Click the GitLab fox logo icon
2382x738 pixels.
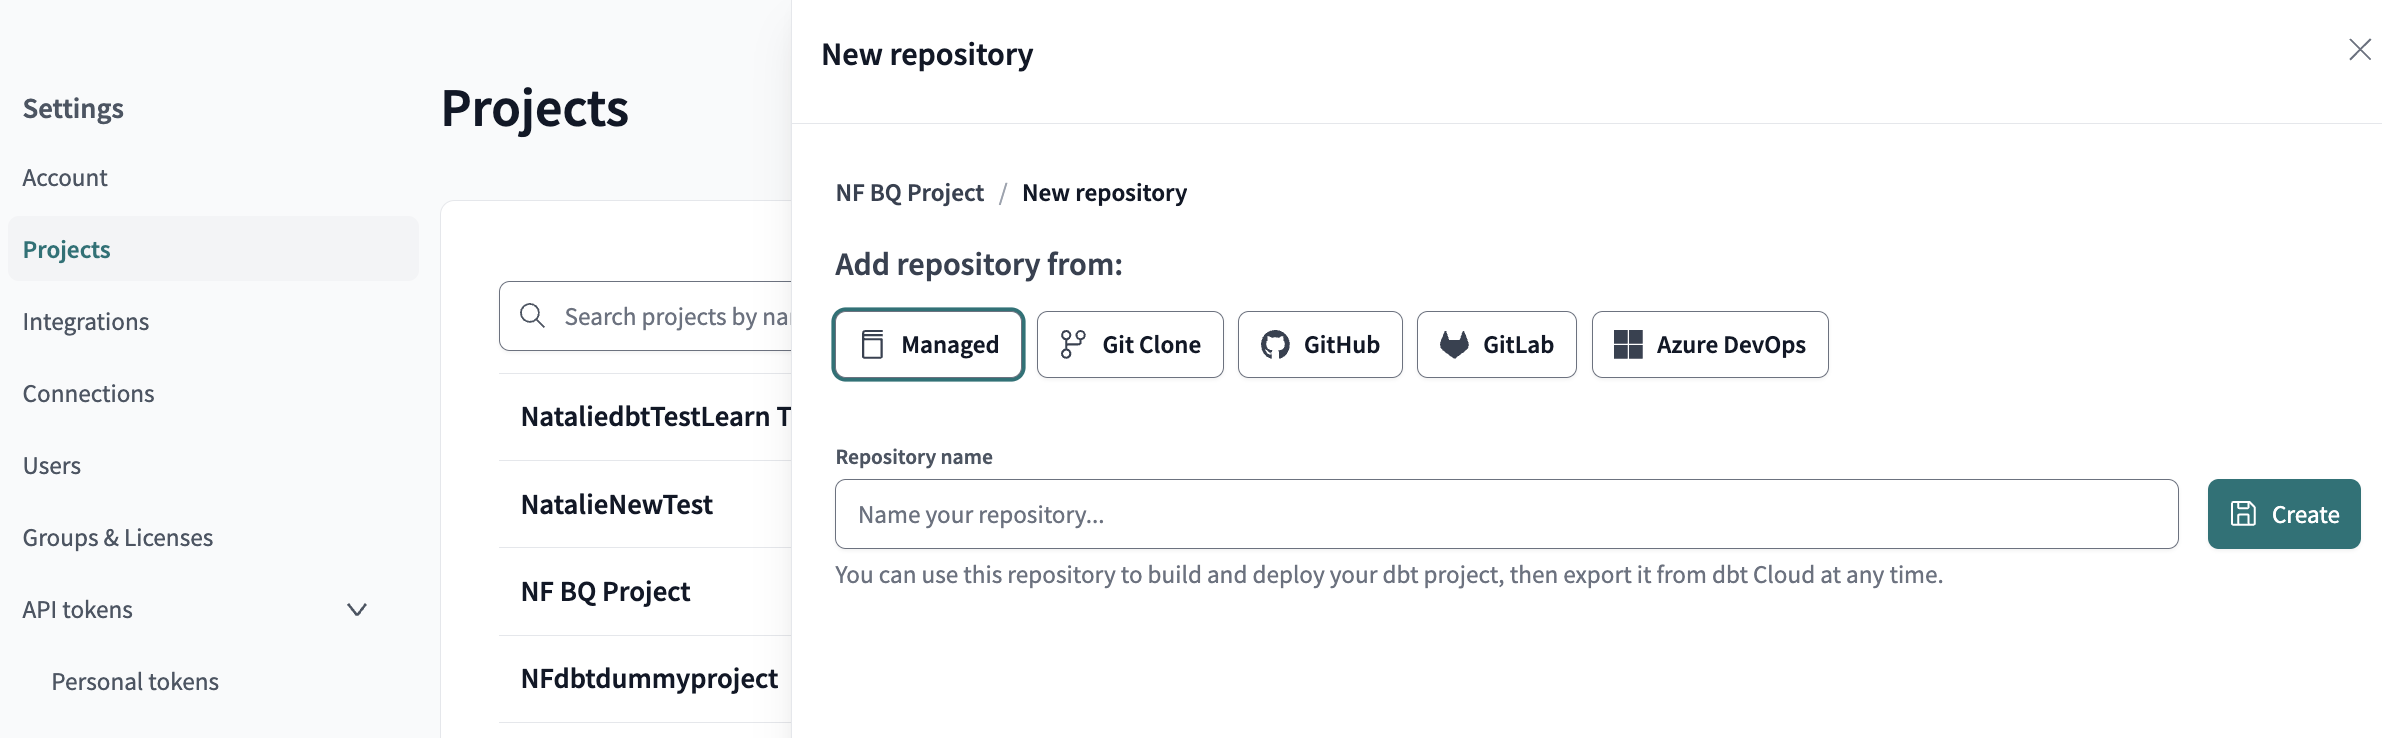[x=1454, y=345]
